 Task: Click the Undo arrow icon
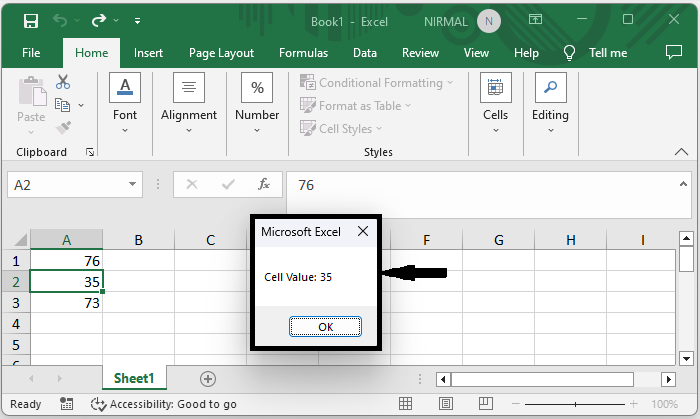click(x=60, y=20)
